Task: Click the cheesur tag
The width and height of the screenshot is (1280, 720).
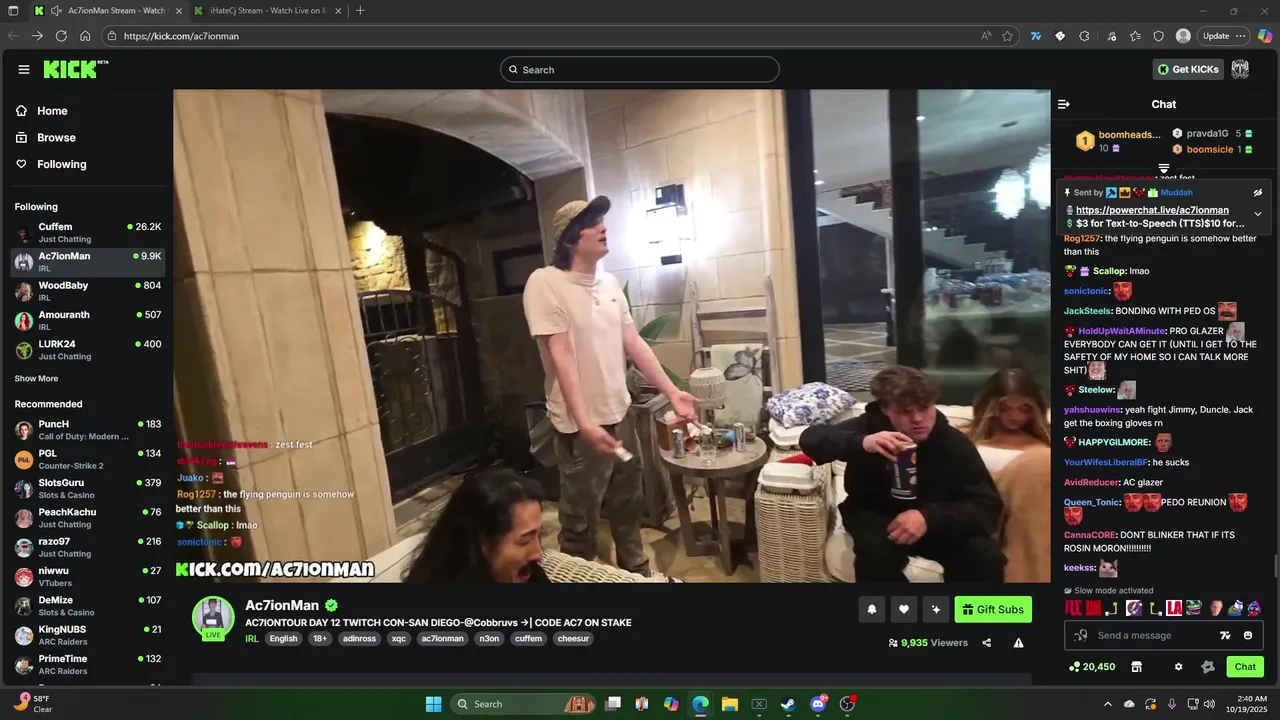Action: coord(573,638)
